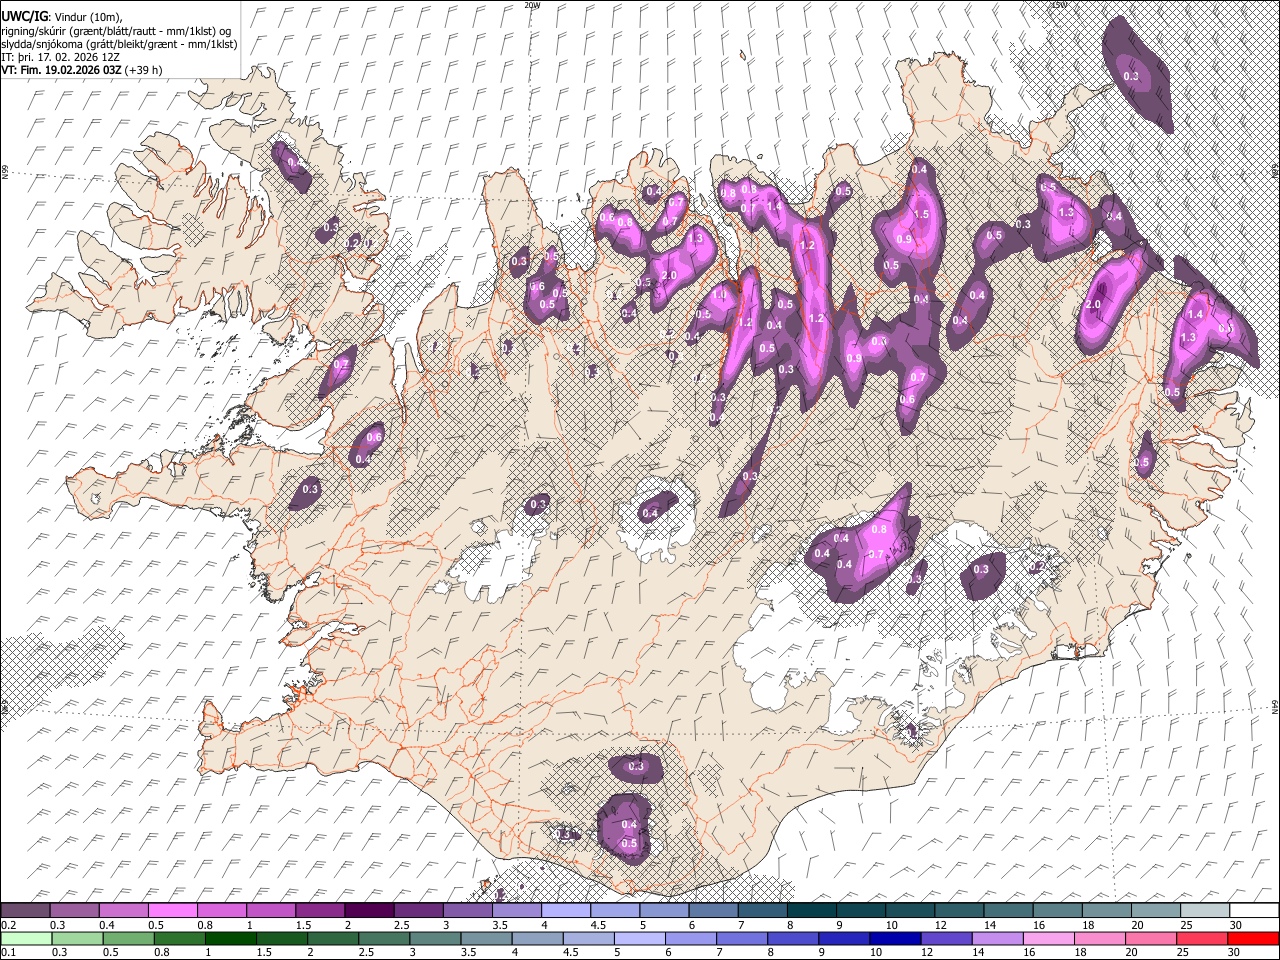The height and width of the screenshot is (960, 1280).
Task: Click the lilac 14 swatch in bottom legend row
Action: point(997,938)
